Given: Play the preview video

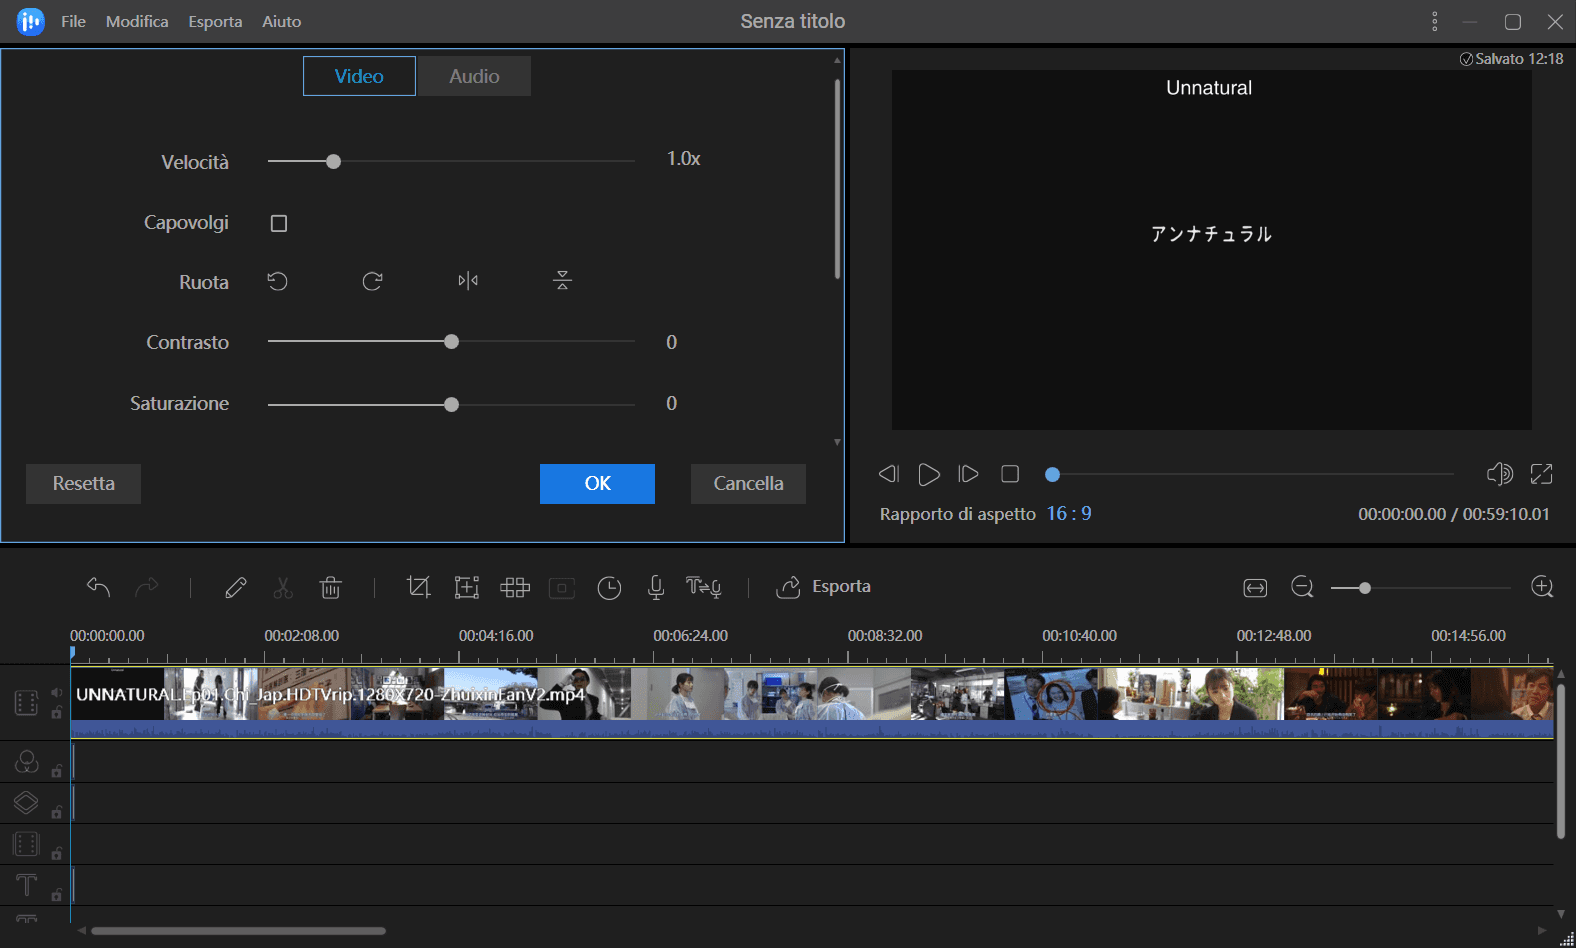Looking at the screenshot, I should tap(929, 474).
